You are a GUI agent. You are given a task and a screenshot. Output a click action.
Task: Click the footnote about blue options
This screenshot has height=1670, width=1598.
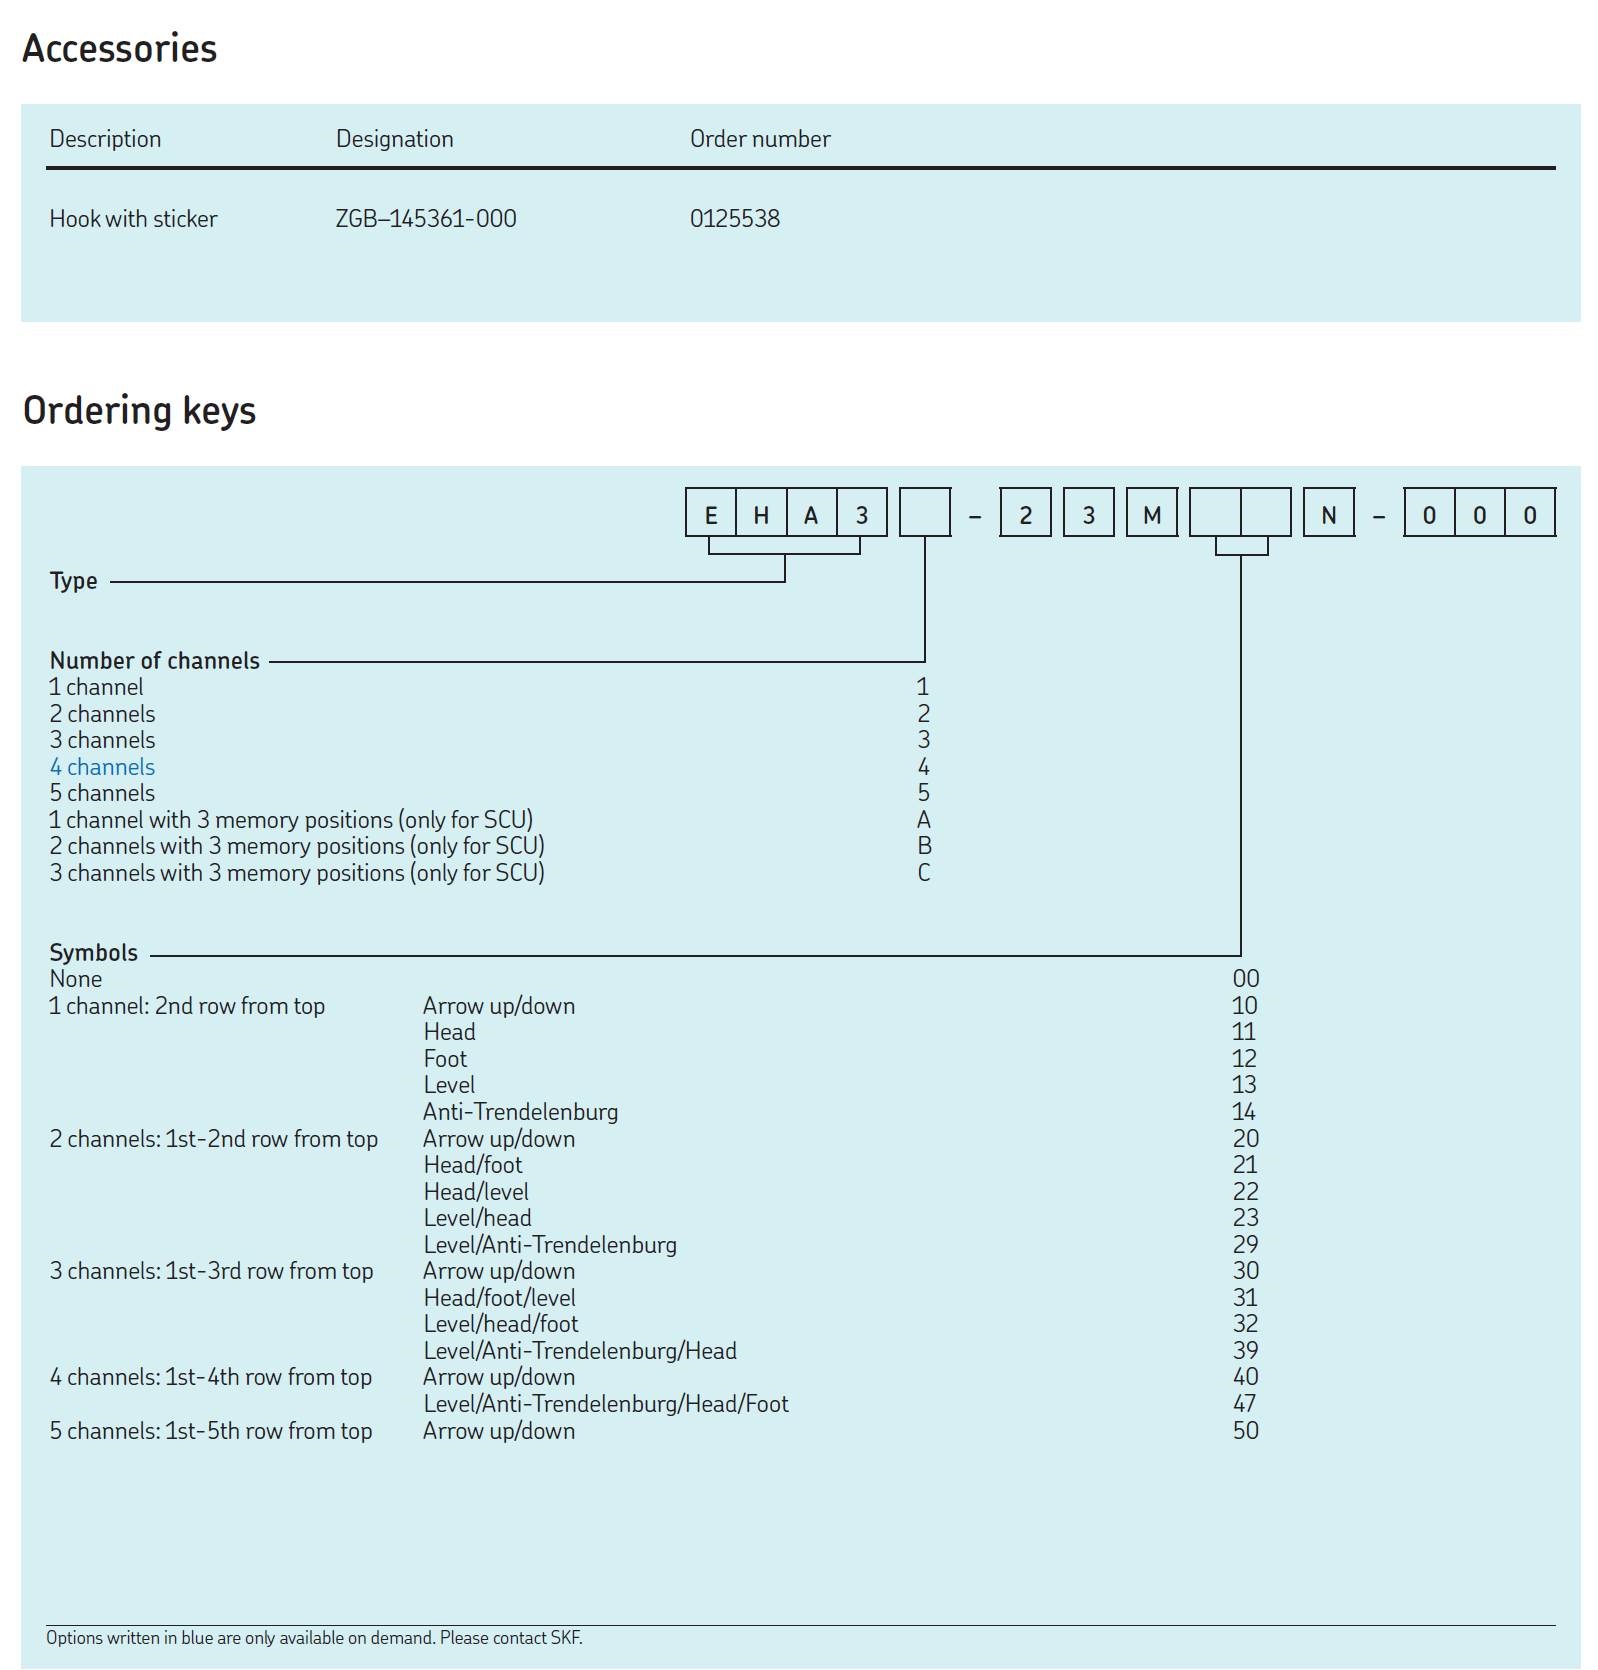[x=314, y=1638]
